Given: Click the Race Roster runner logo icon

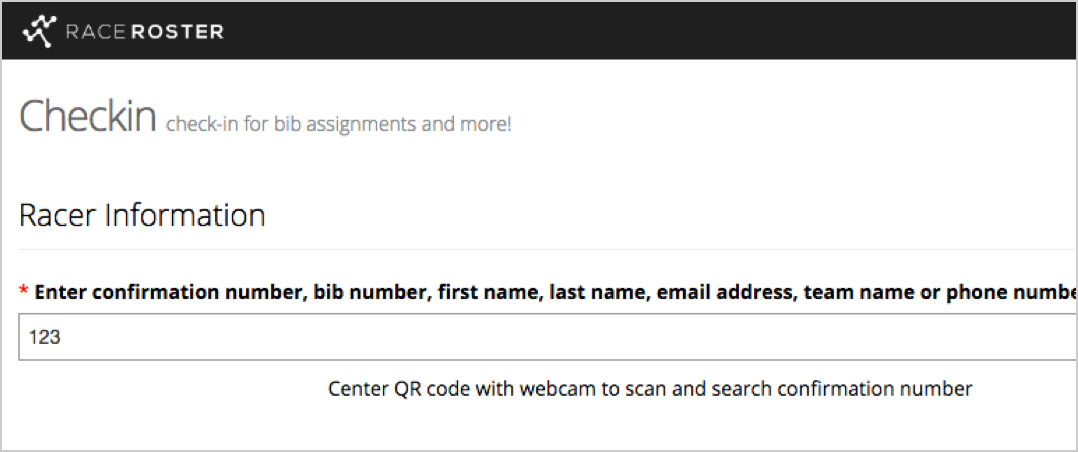Looking at the screenshot, I should click(x=40, y=31).
